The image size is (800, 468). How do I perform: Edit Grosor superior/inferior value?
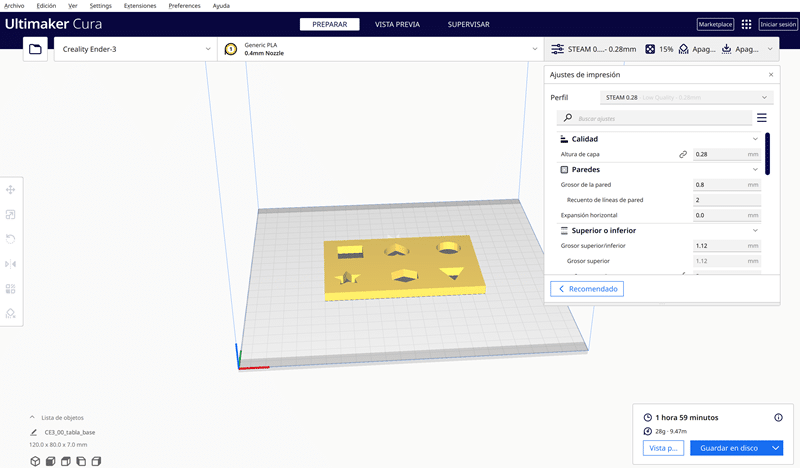[x=727, y=246]
